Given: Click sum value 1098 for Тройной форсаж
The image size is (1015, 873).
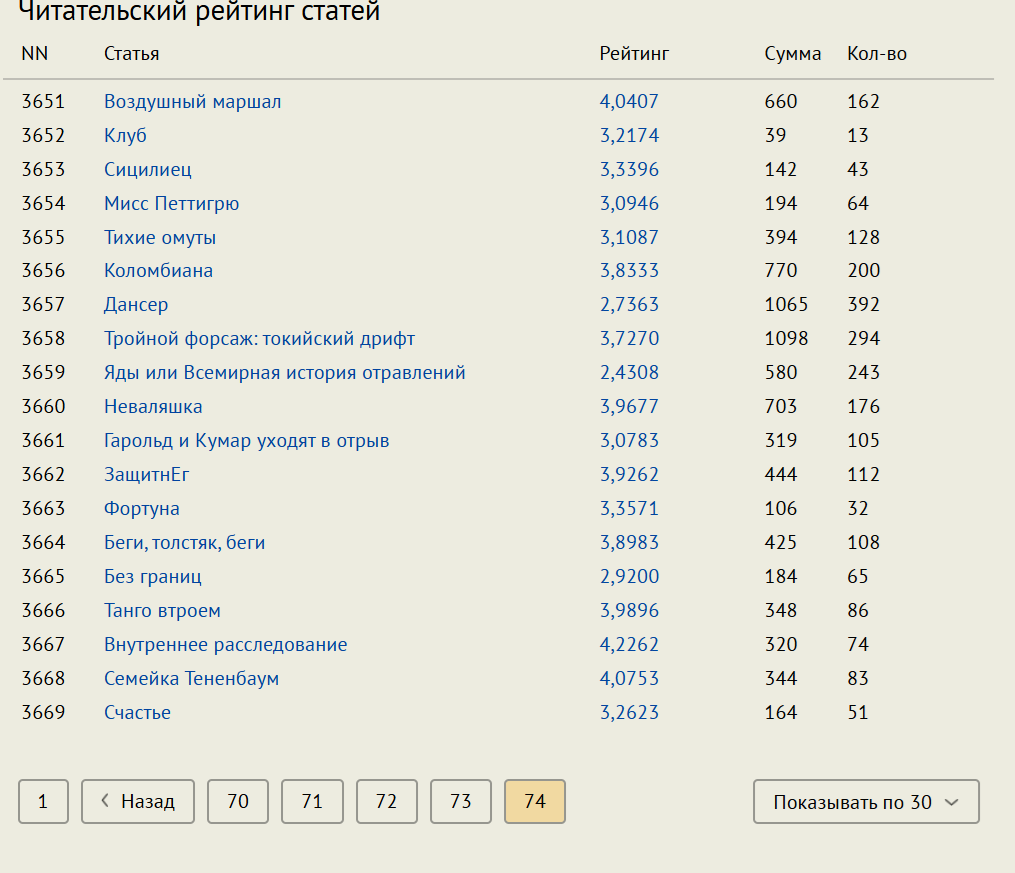Looking at the screenshot, I should 786,338.
